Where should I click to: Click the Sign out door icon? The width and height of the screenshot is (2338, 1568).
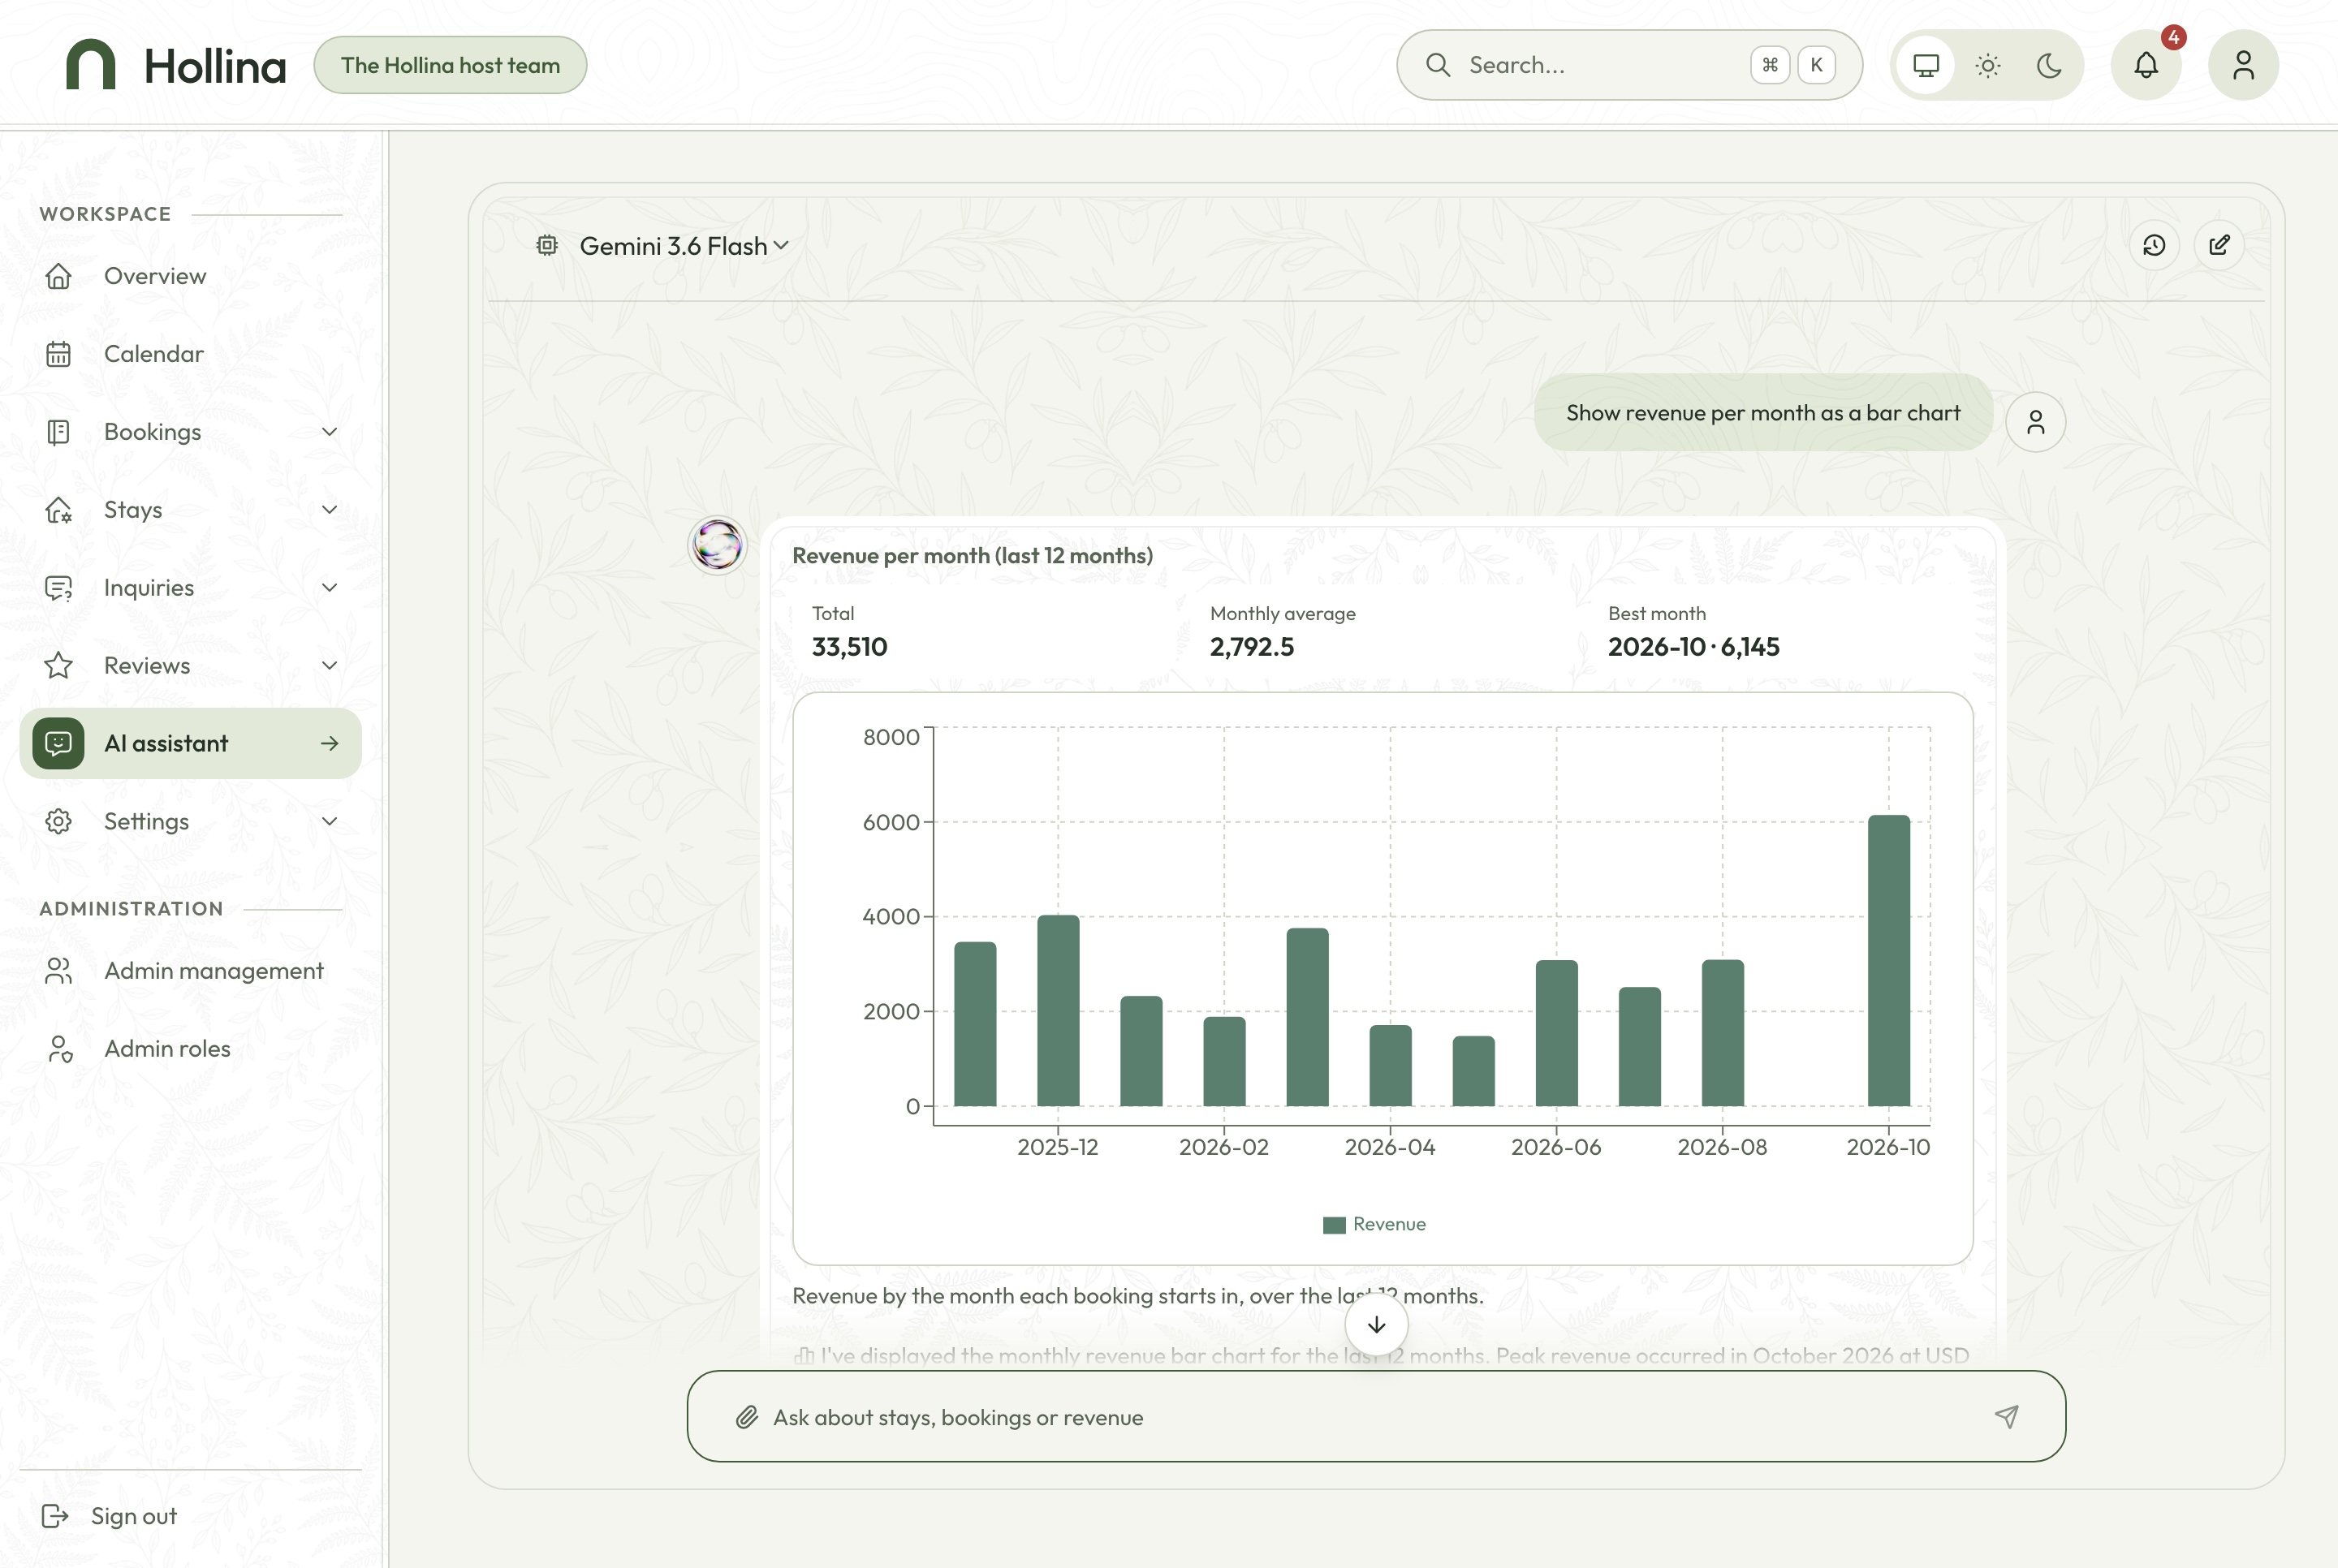[55, 1516]
